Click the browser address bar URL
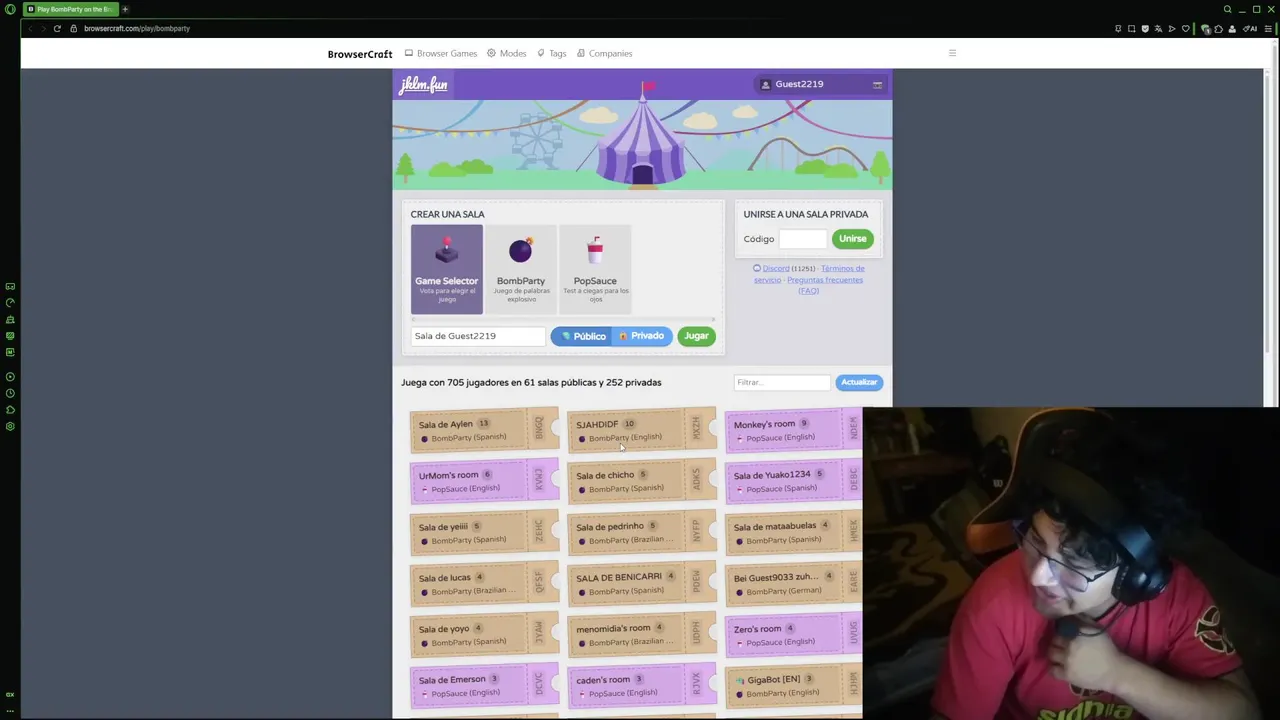 [137, 28]
